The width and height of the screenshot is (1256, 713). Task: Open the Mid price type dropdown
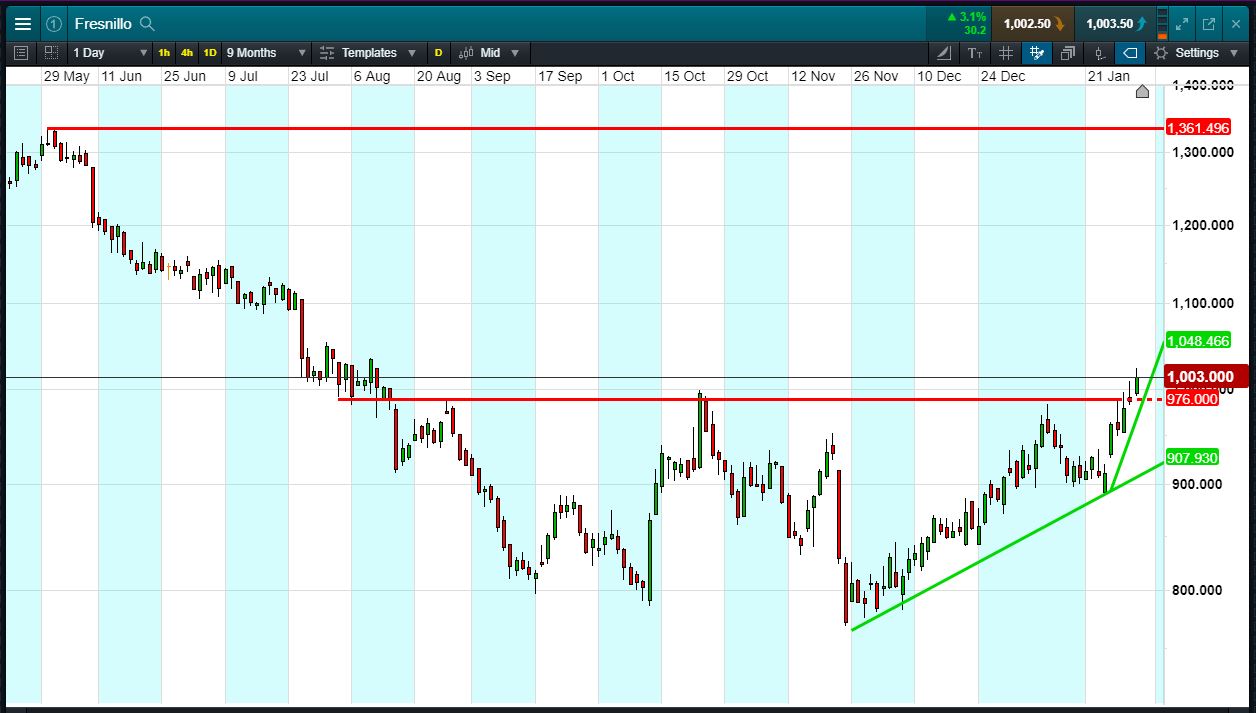[x=499, y=53]
